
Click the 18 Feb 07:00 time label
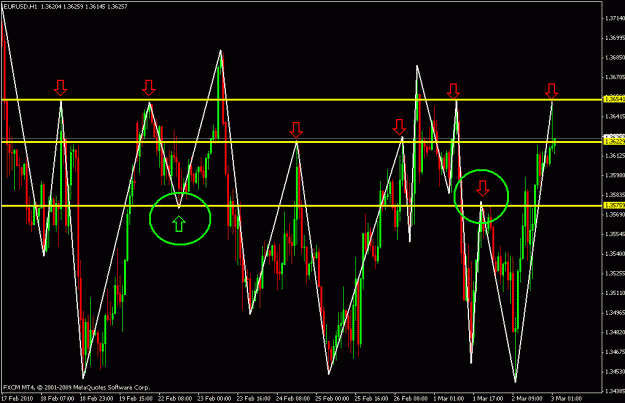(x=57, y=398)
